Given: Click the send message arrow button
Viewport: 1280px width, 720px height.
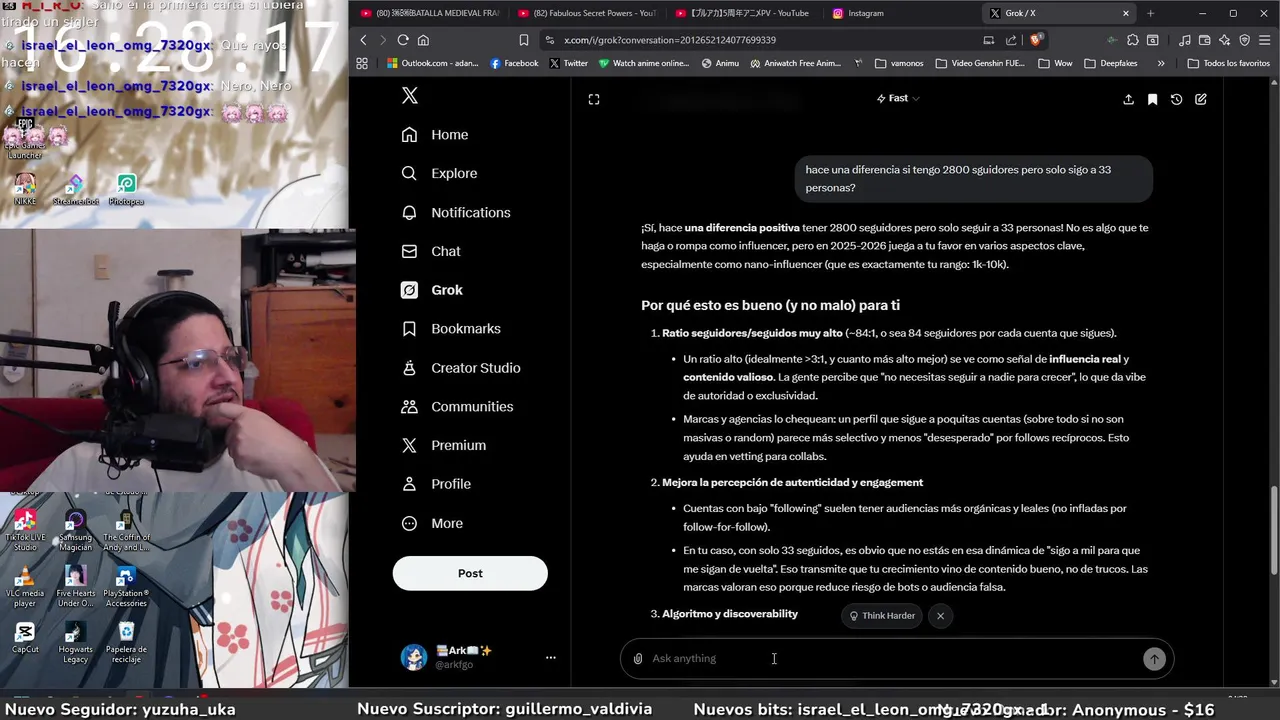Looking at the screenshot, I should pos(1154,658).
